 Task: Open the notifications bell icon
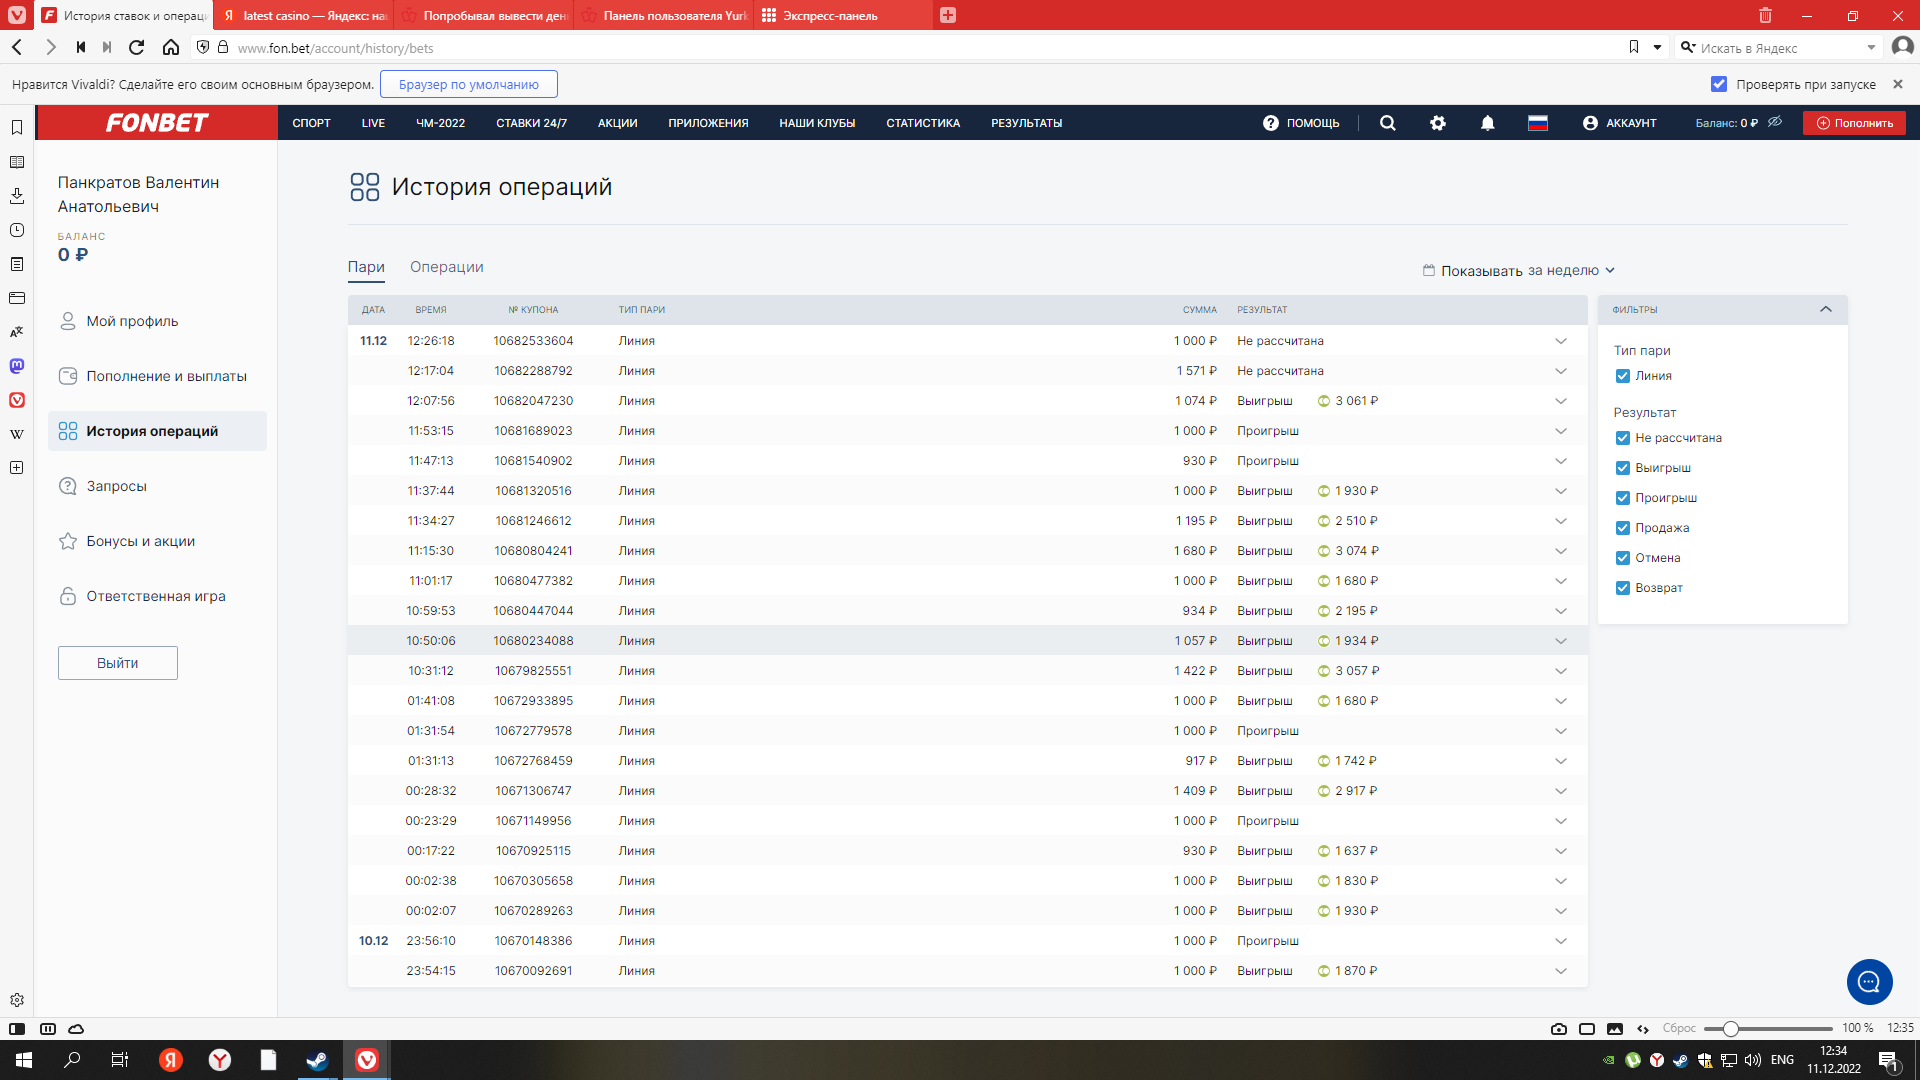point(1488,123)
